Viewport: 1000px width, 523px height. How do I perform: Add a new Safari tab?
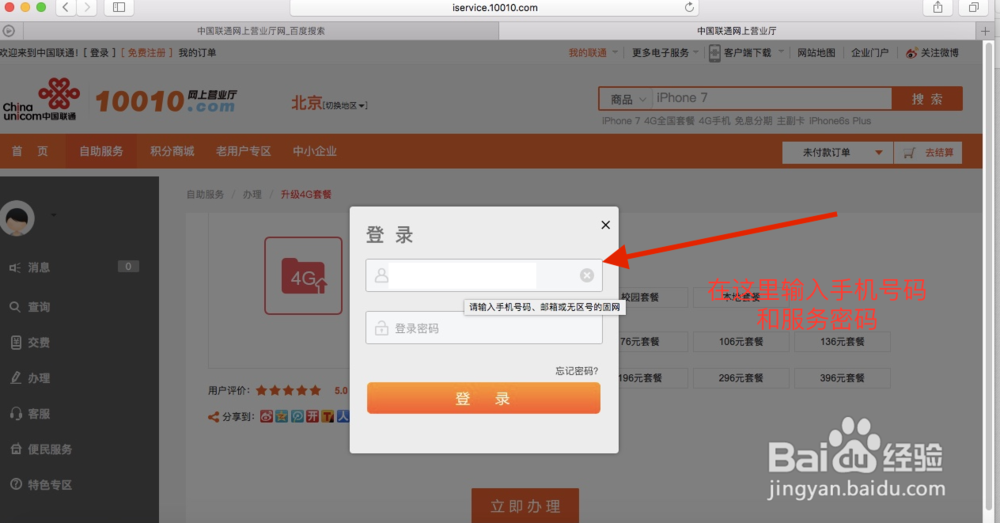tap(985, 31)
